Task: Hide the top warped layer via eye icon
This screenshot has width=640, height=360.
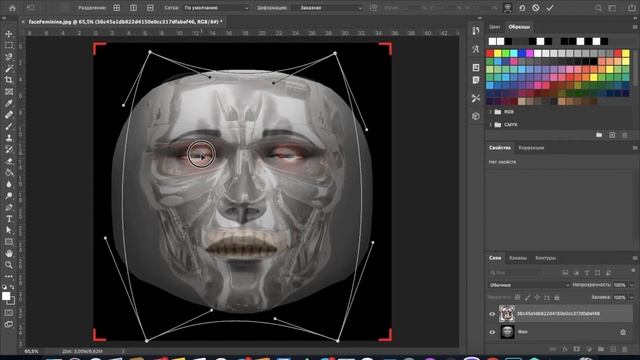Action: coord(492,314)
